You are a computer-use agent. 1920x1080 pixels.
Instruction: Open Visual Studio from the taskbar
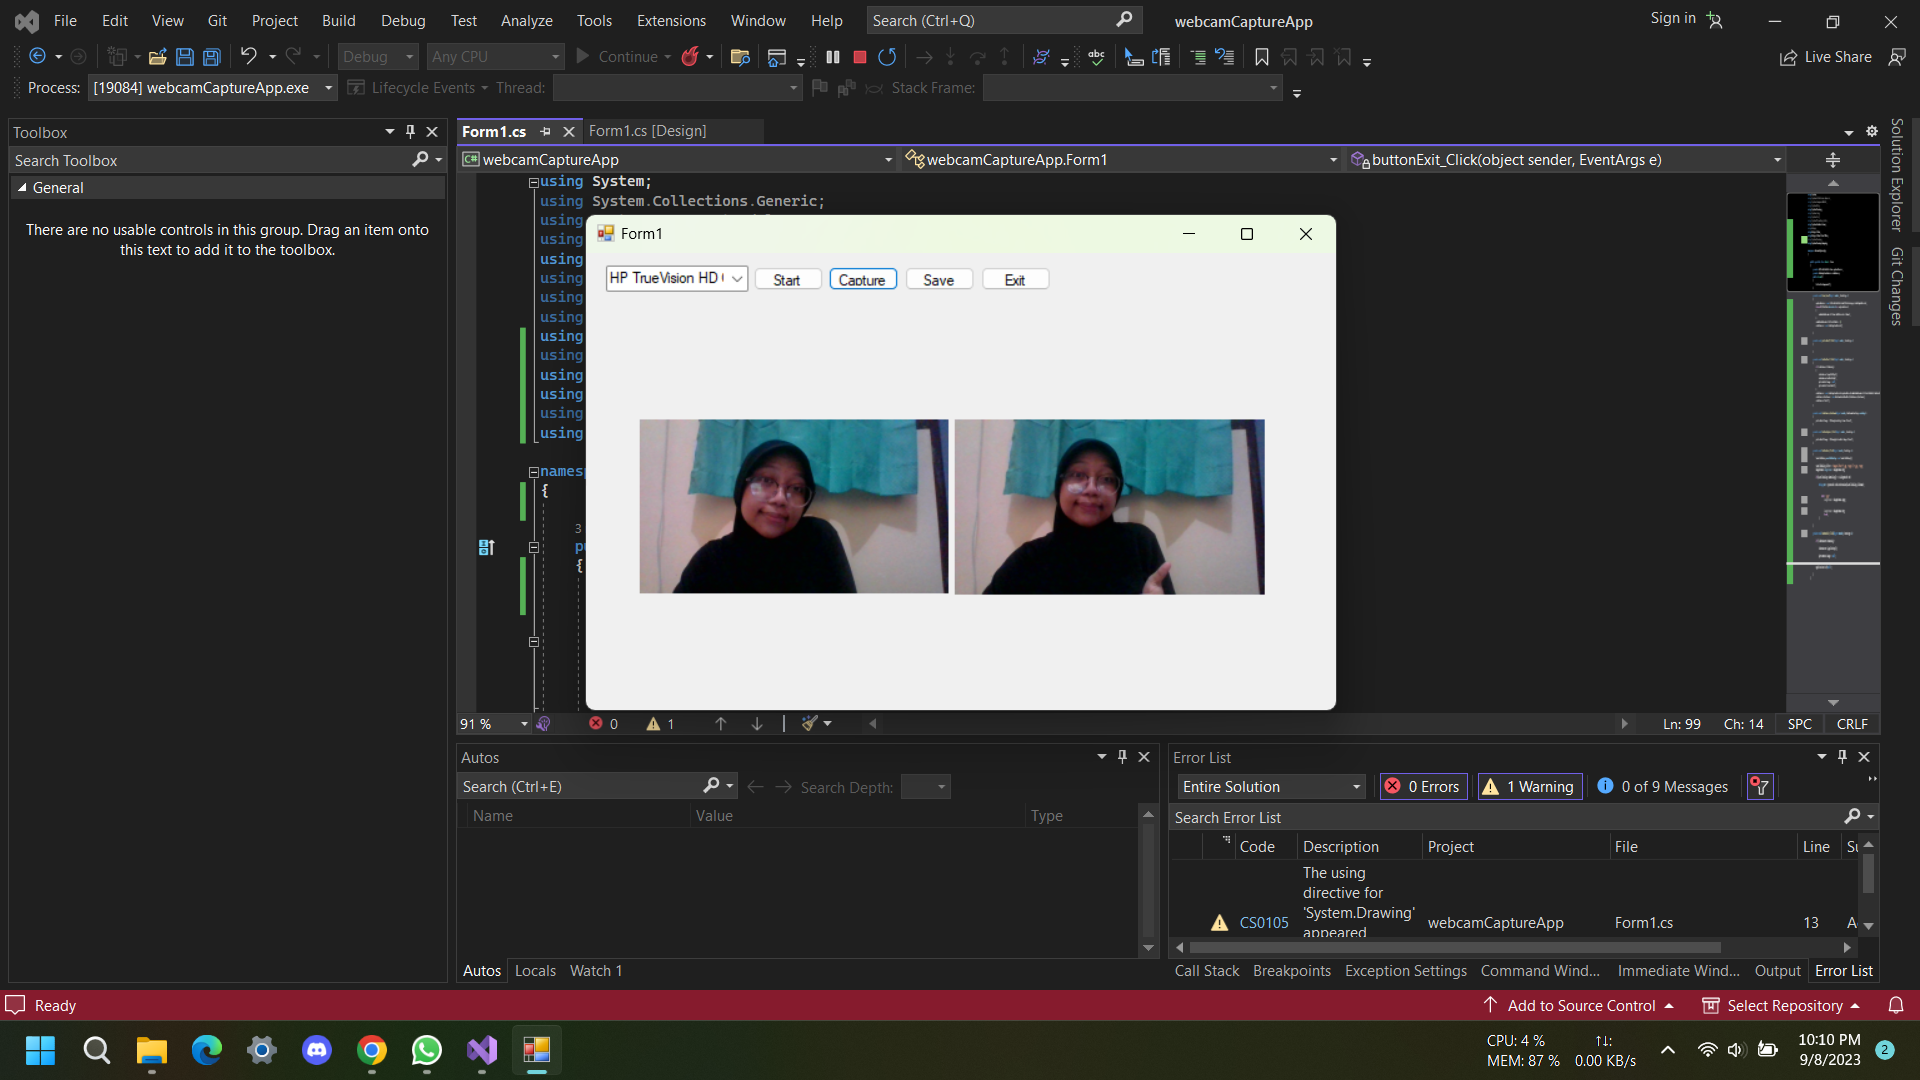point(482,1050)
